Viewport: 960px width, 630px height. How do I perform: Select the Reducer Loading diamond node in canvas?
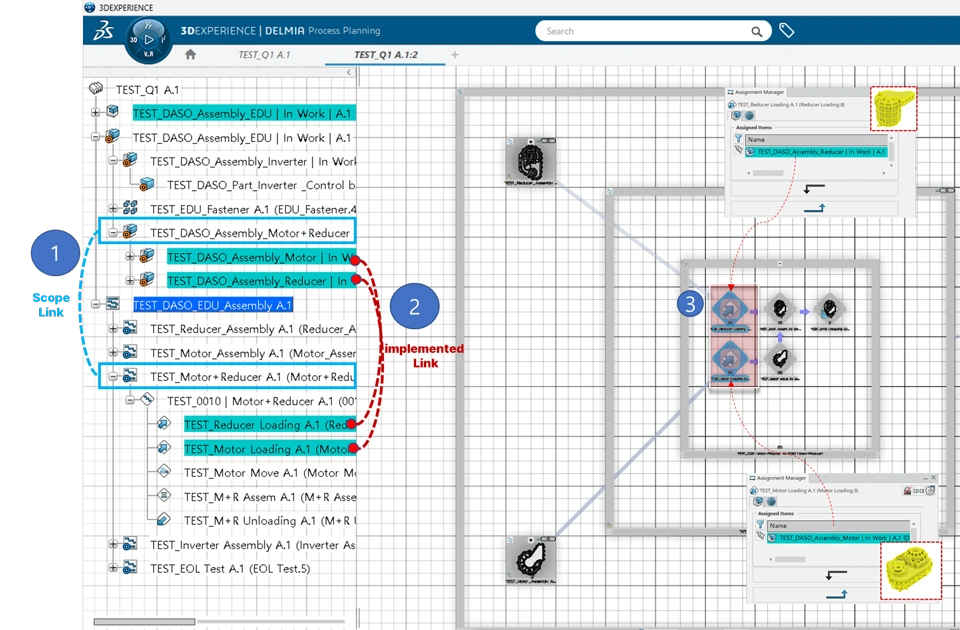[x=730, y=310]
